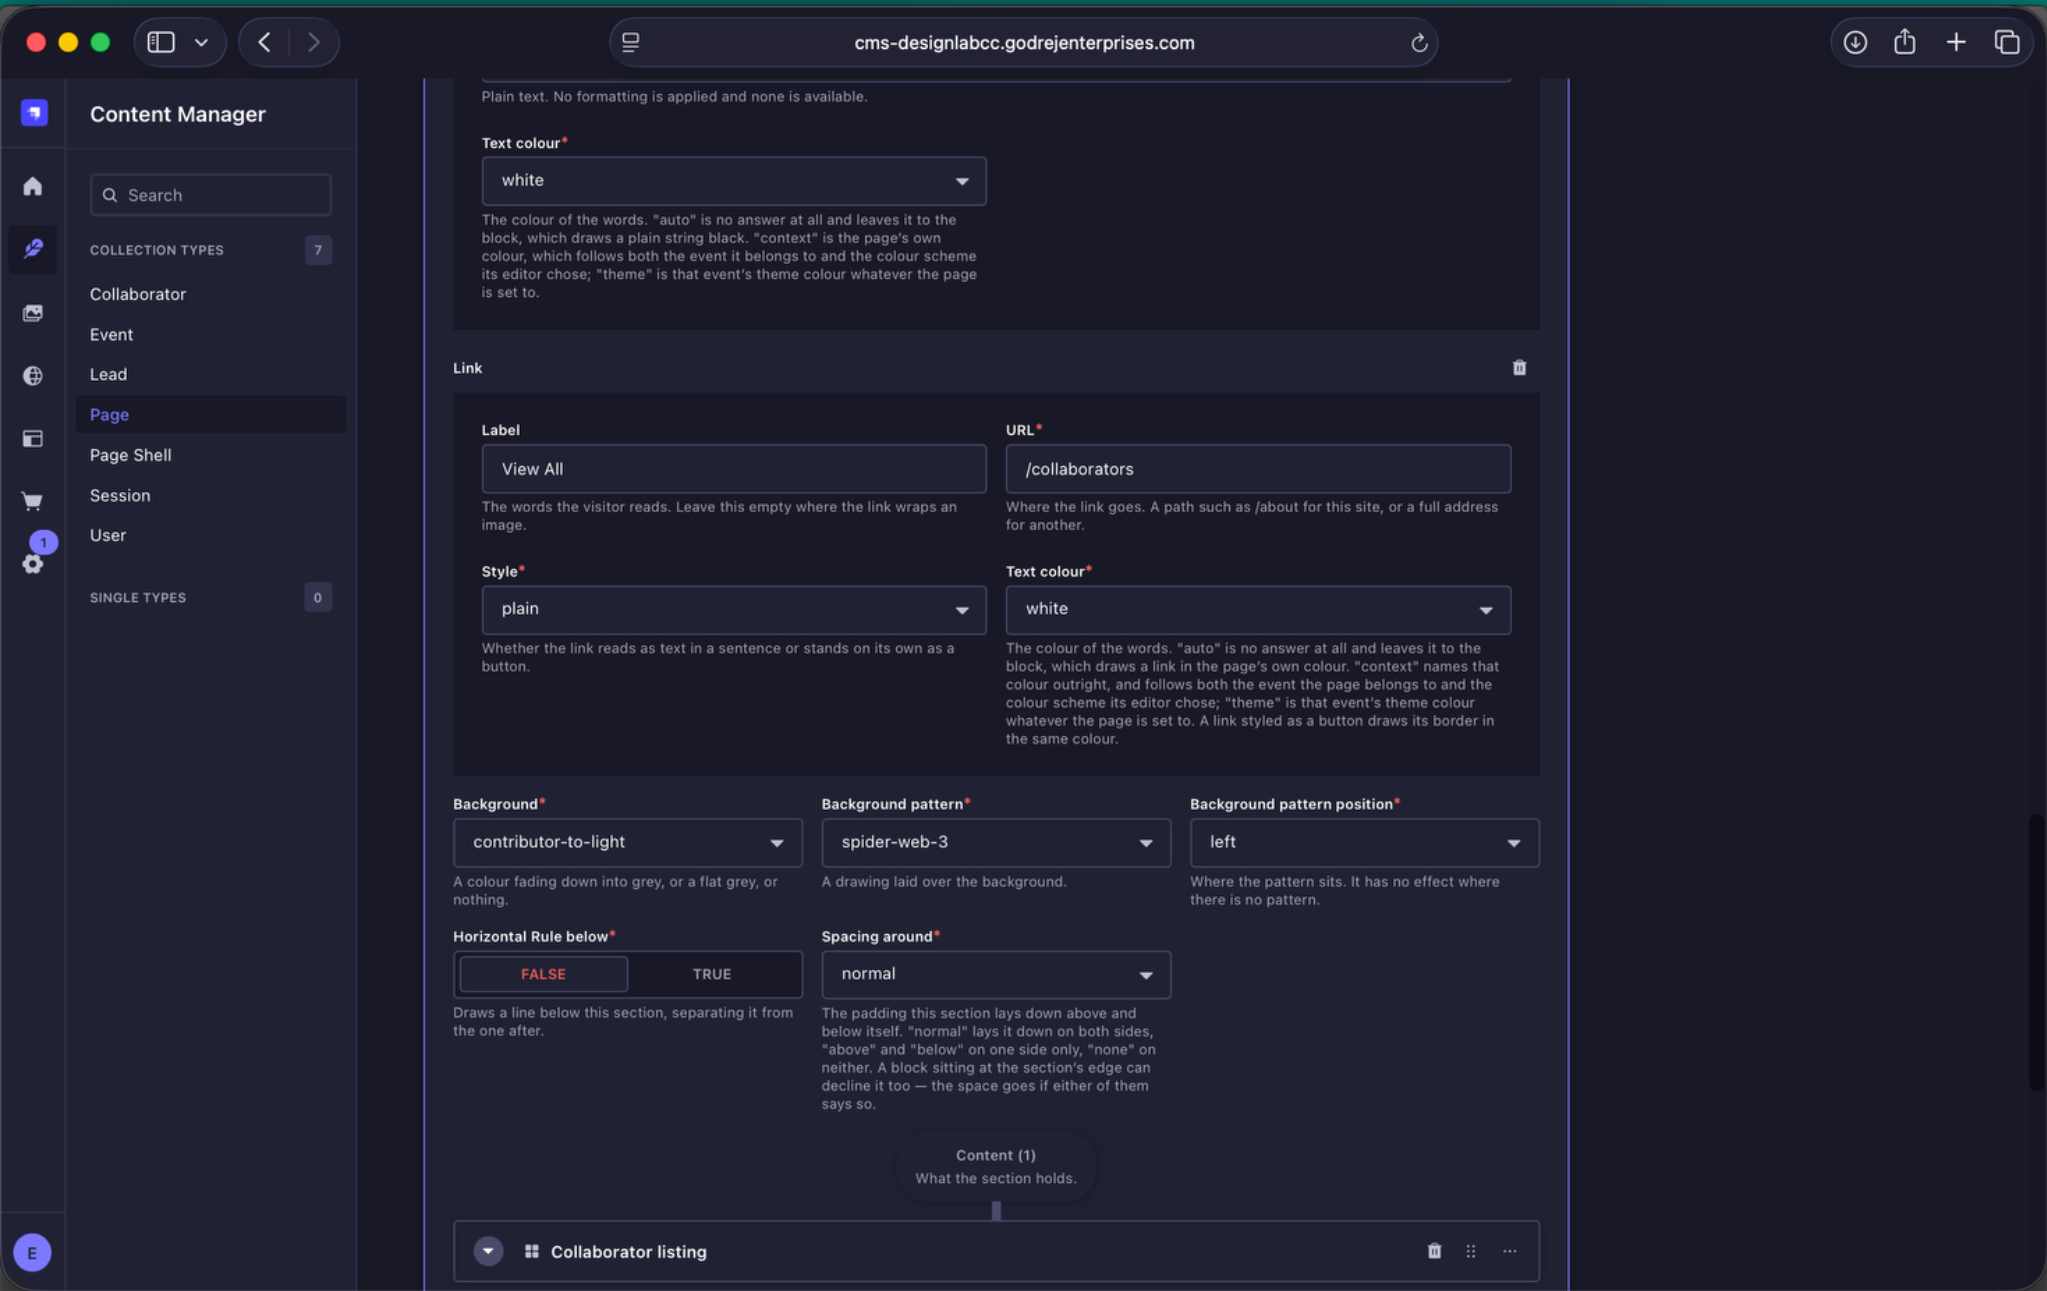Open Media Library icon in sidebar
This screenshot has width=2047, height=1291.
tap(33, 313)
